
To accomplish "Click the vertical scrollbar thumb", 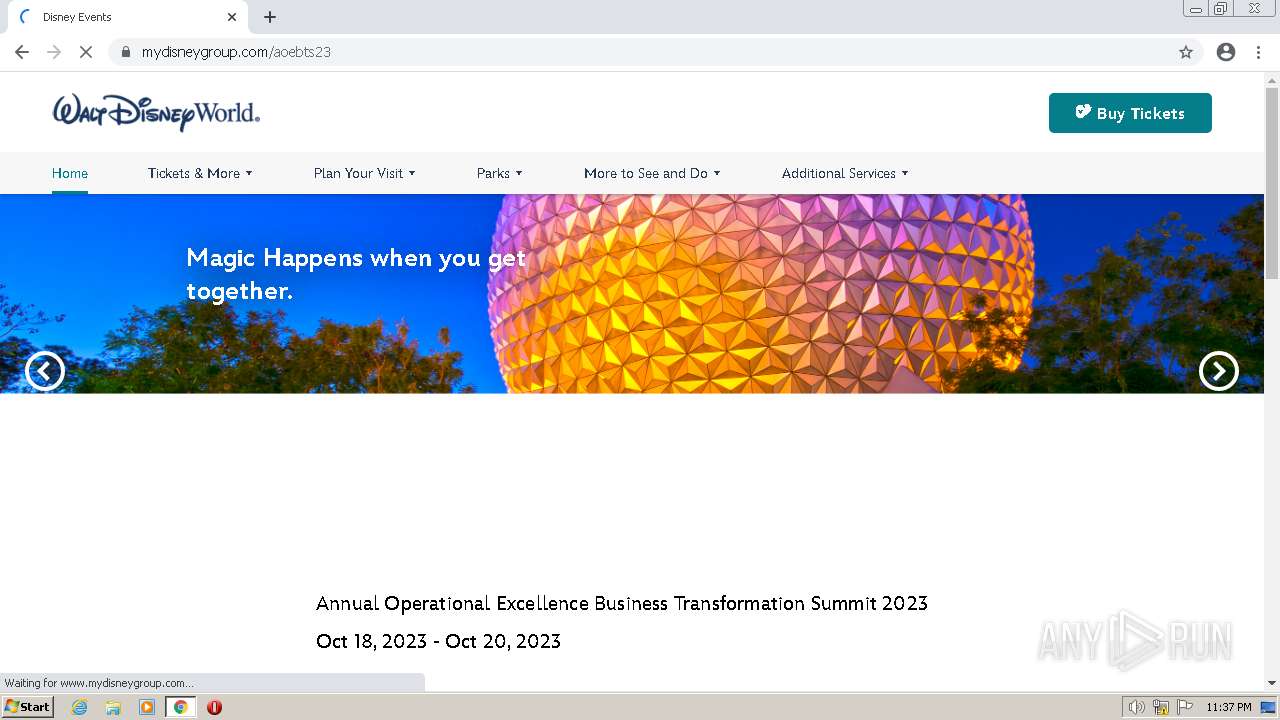I will 1272,183.
